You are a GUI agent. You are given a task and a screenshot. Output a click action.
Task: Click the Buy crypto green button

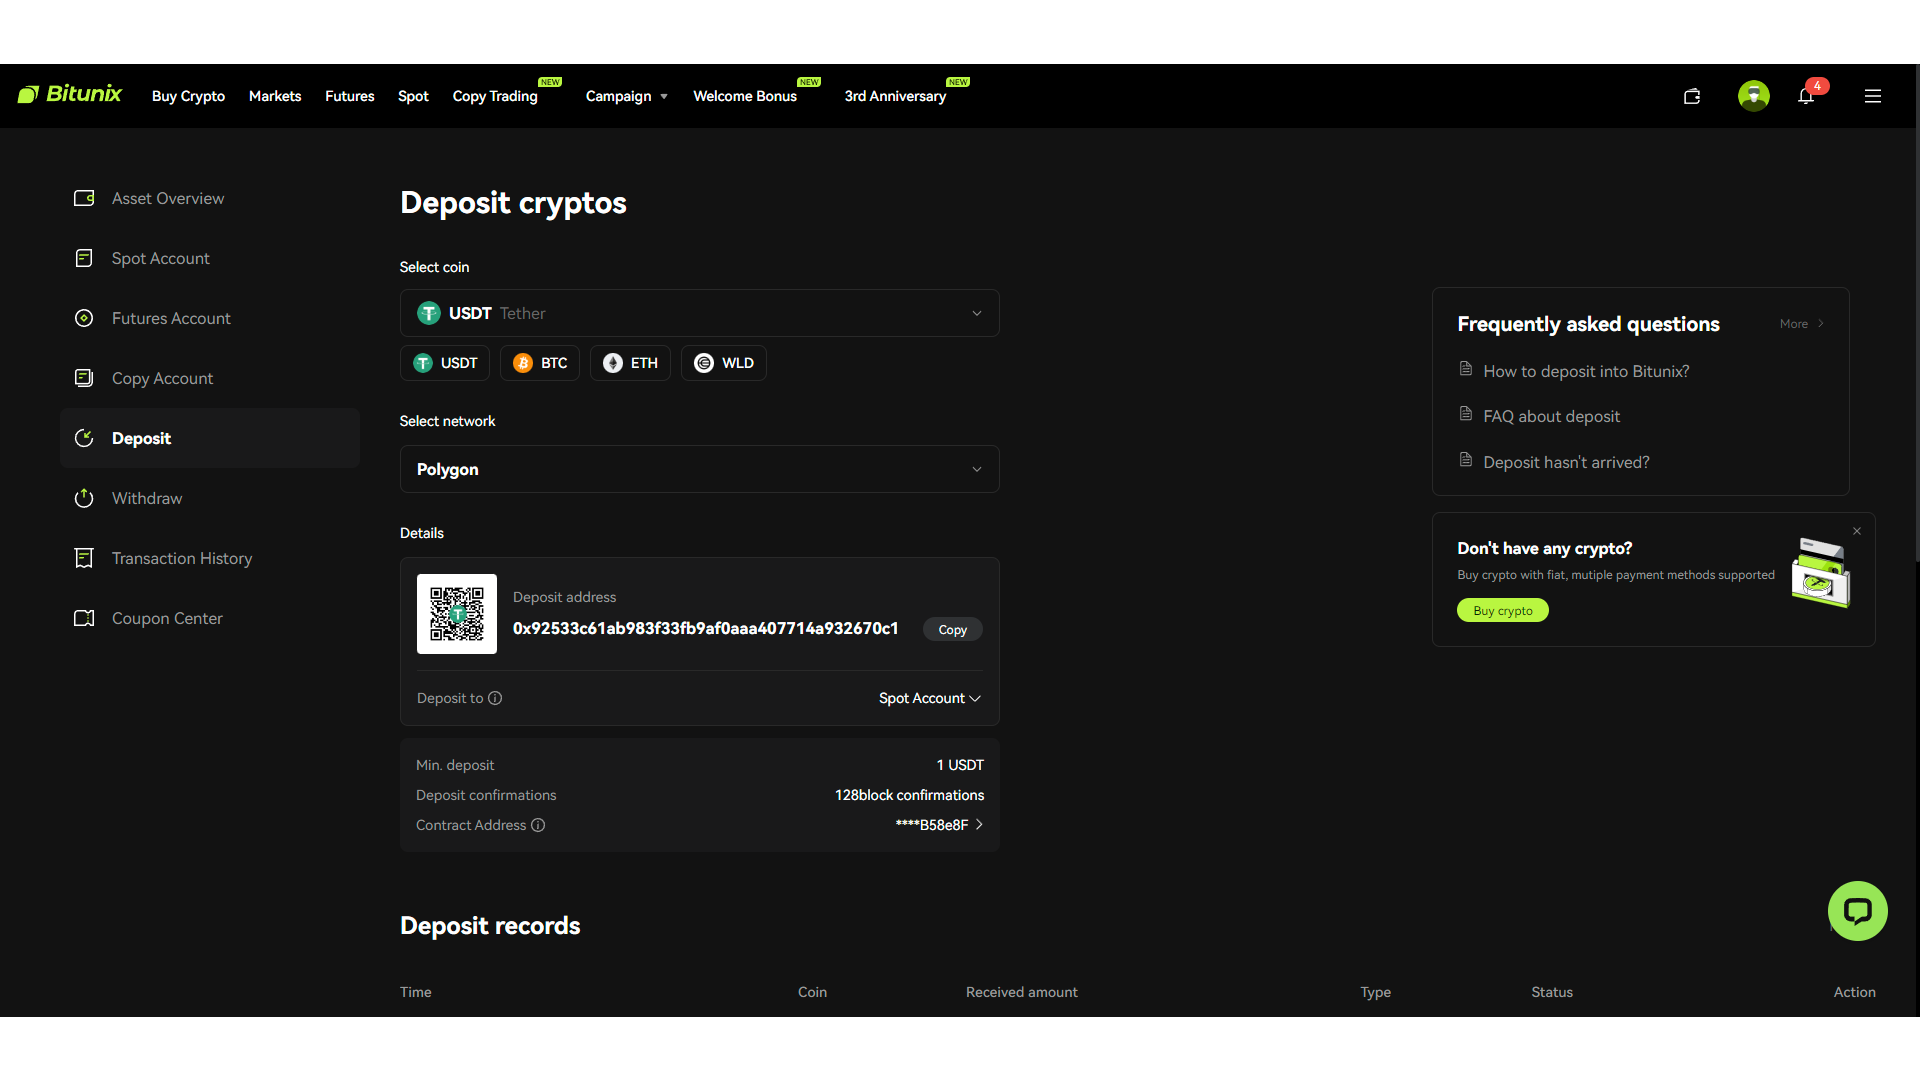point(1503,611)
